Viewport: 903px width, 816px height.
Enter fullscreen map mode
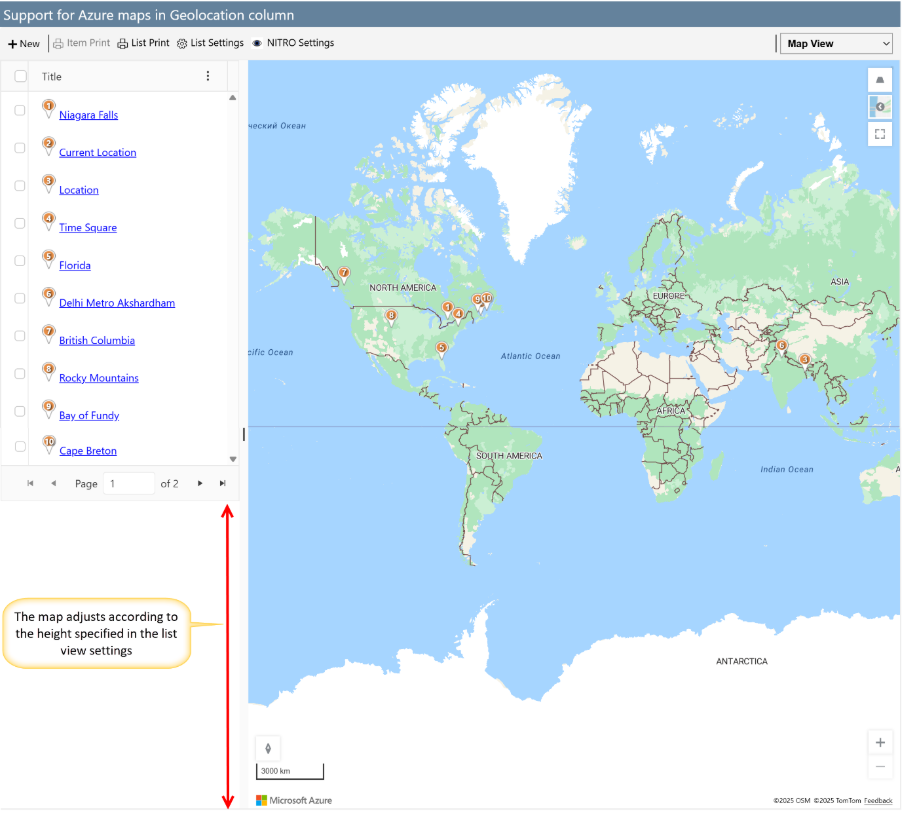pyautogui.click(x=879, y=133)
